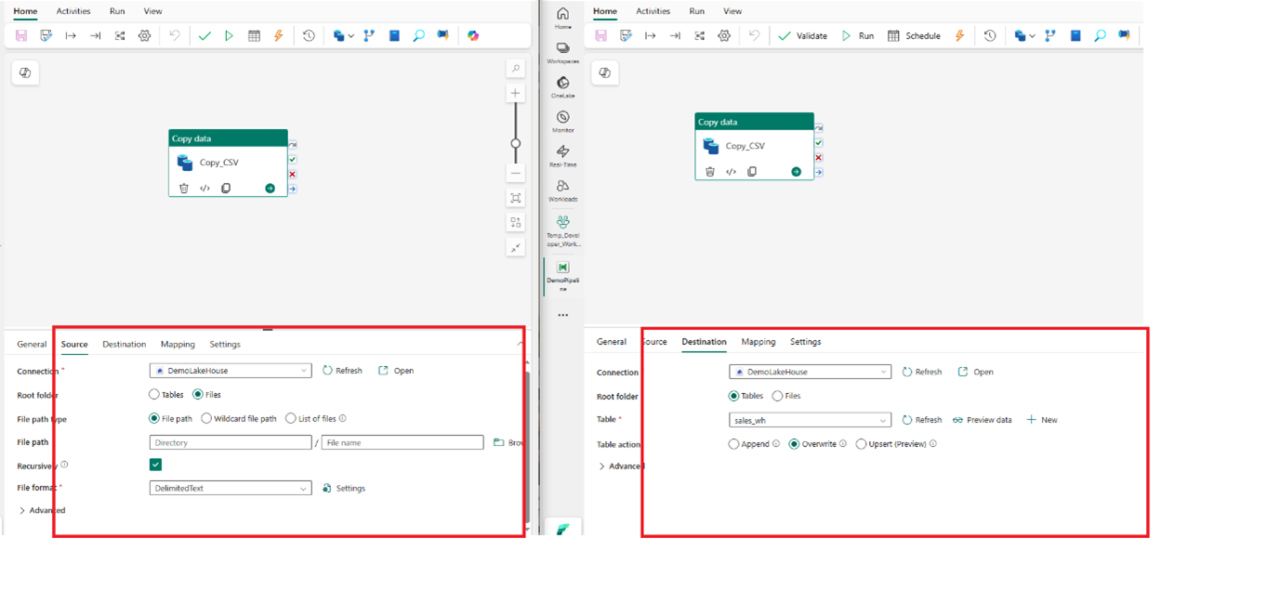Click the Preview data link for the table
The width and height of the screenshot is (1280, 603).
click(x=981, y=420)
